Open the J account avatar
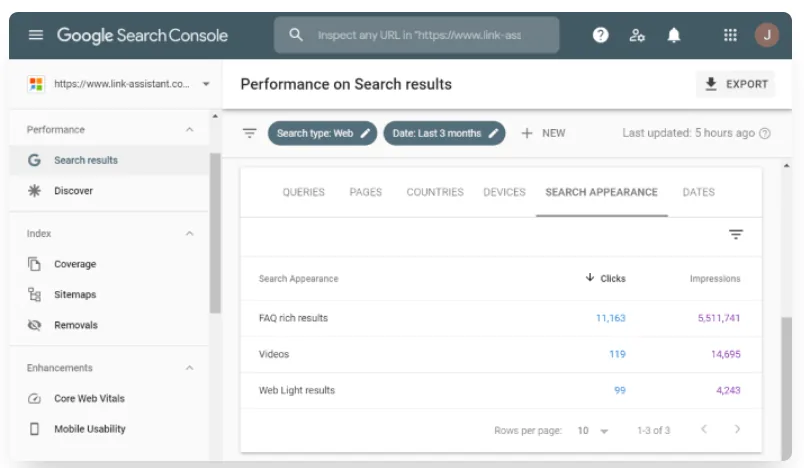 (767, 35)
